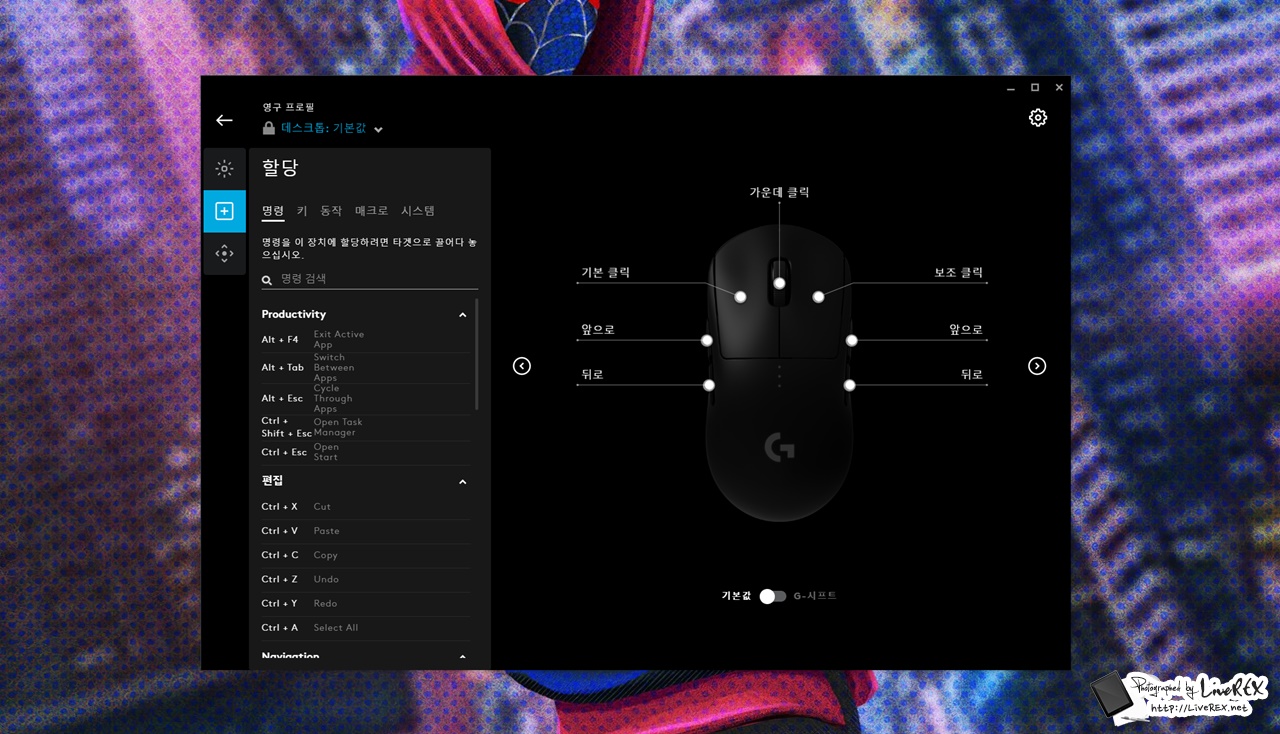Switch to the 명령 tab
Image resolution: width=1280 pixels, height=734 pixels.
(x=273, y=211)
